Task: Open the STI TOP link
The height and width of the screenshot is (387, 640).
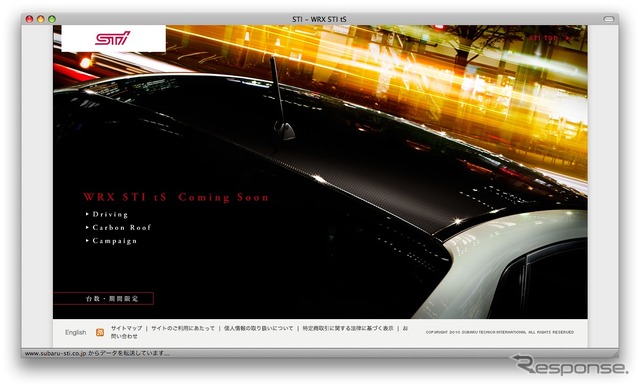Action: tap(549, 38)
